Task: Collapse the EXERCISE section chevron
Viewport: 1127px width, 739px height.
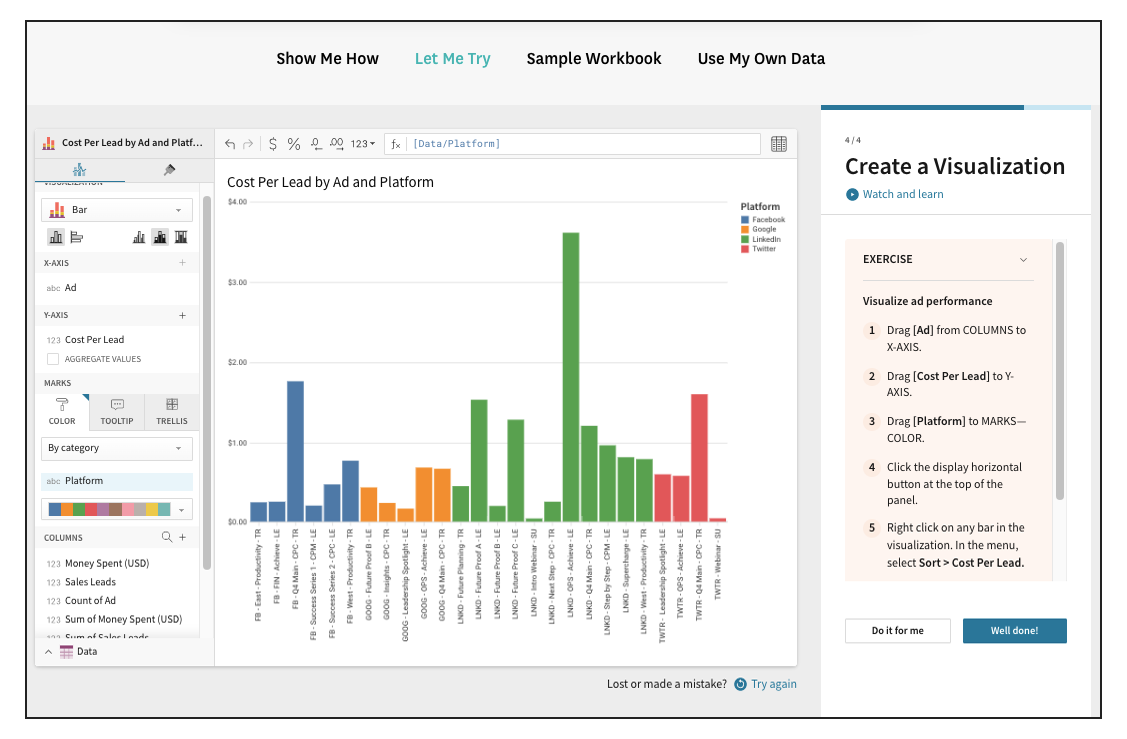Action: 1024,260
